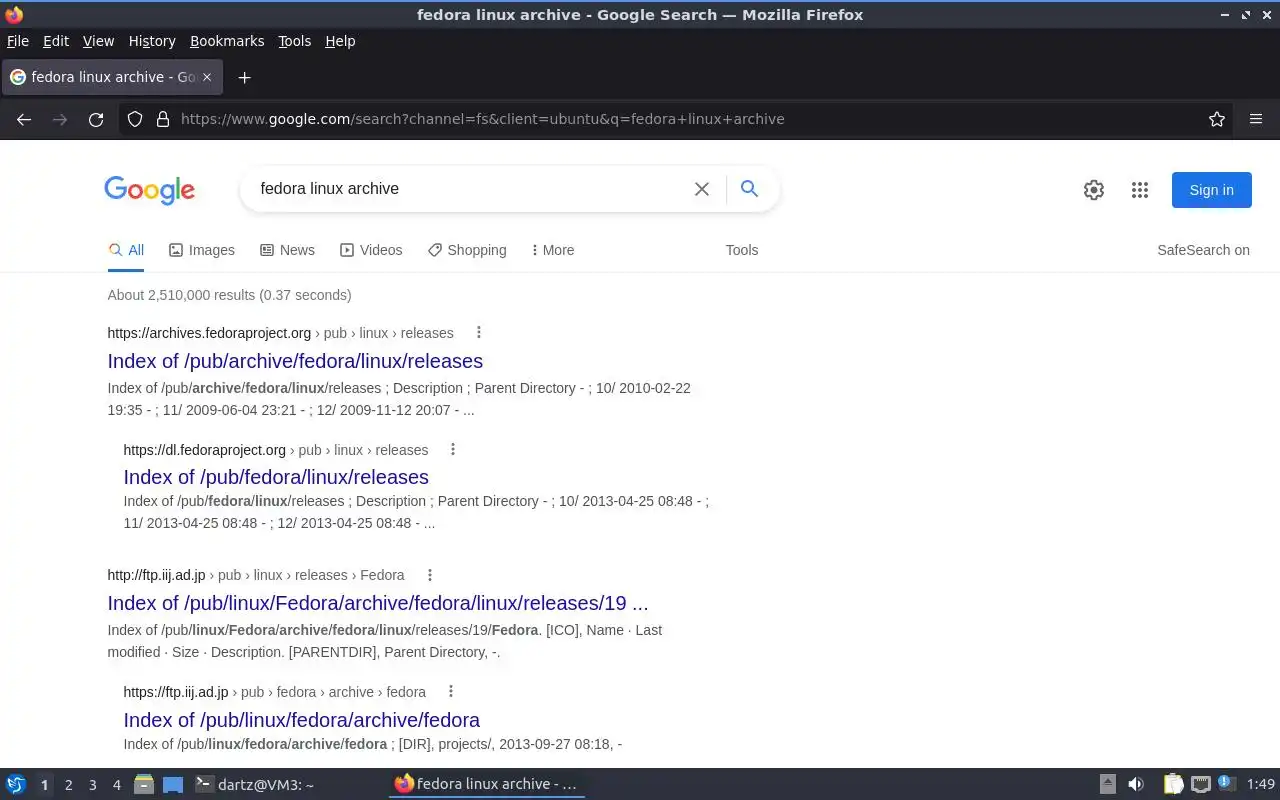Open options for https://ftp.iij.ad.jp result
Screen dimensions: 1280x800
[x=451, y=692]
